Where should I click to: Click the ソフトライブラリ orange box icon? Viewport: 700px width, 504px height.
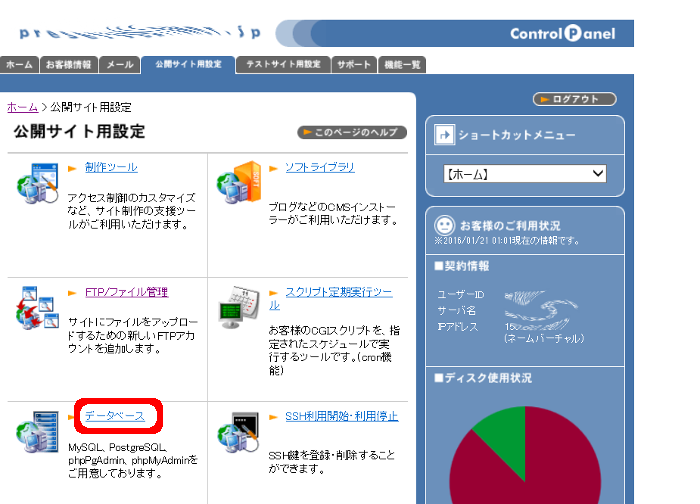239,182
